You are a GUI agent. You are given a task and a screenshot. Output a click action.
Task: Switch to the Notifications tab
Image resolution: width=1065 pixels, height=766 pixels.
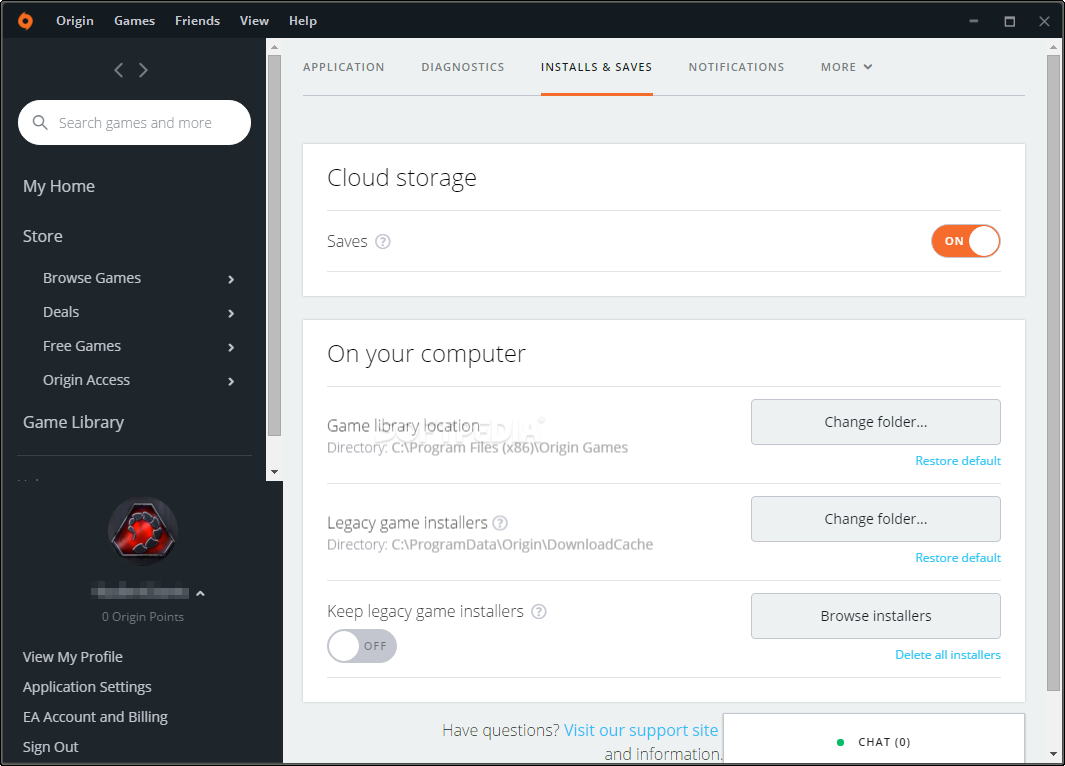pos(736,67)
